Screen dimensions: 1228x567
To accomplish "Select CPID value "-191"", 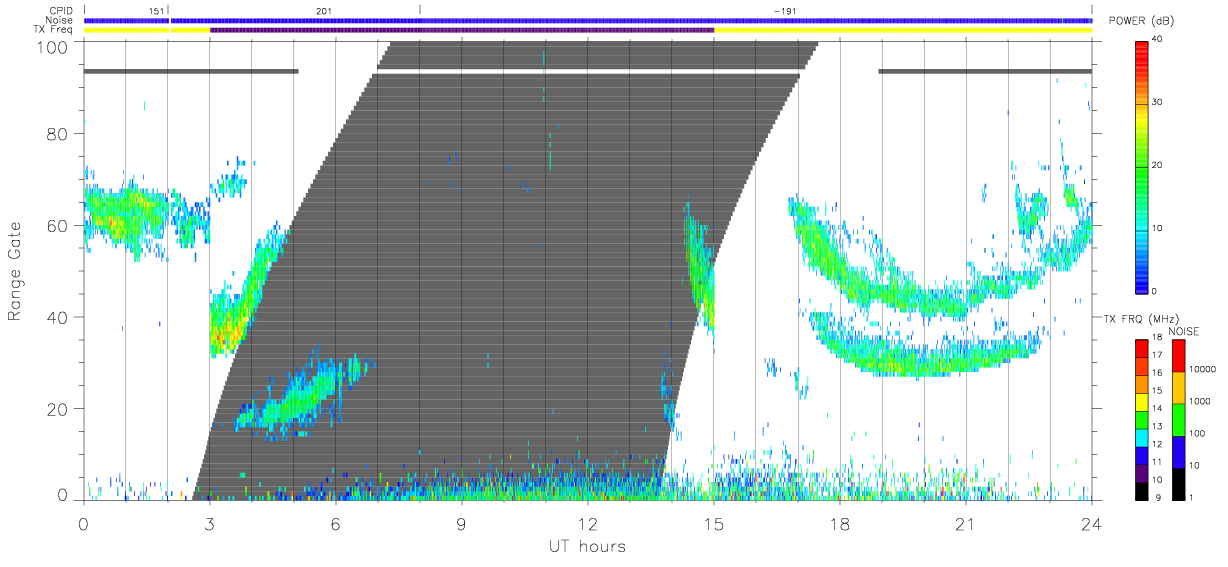I will click(x=785, y=11).
